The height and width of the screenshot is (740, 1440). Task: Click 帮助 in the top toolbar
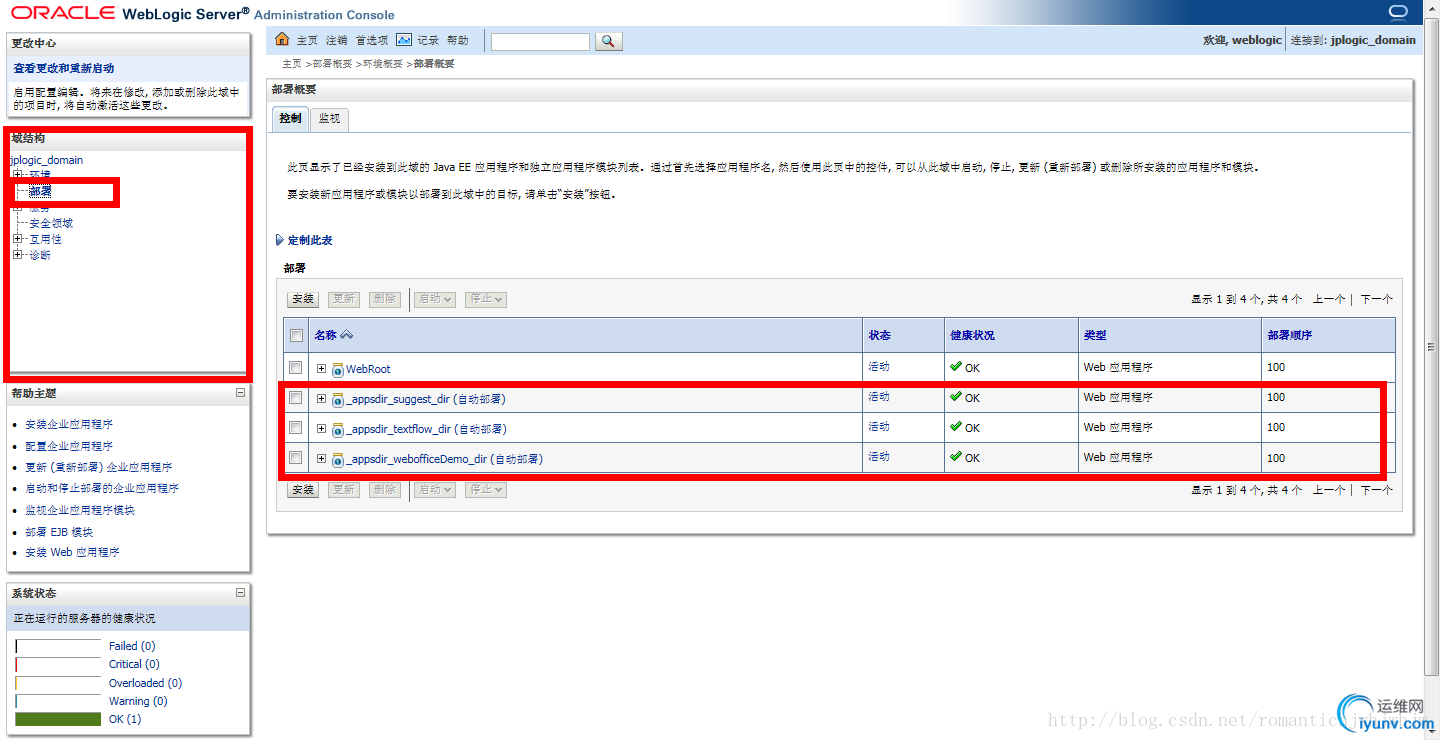[x=457, y=41]
